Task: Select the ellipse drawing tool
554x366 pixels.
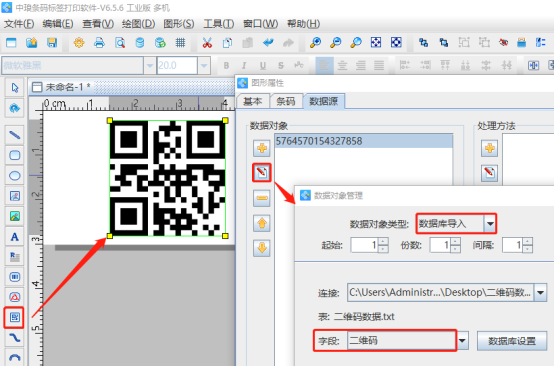Action: 14,176
